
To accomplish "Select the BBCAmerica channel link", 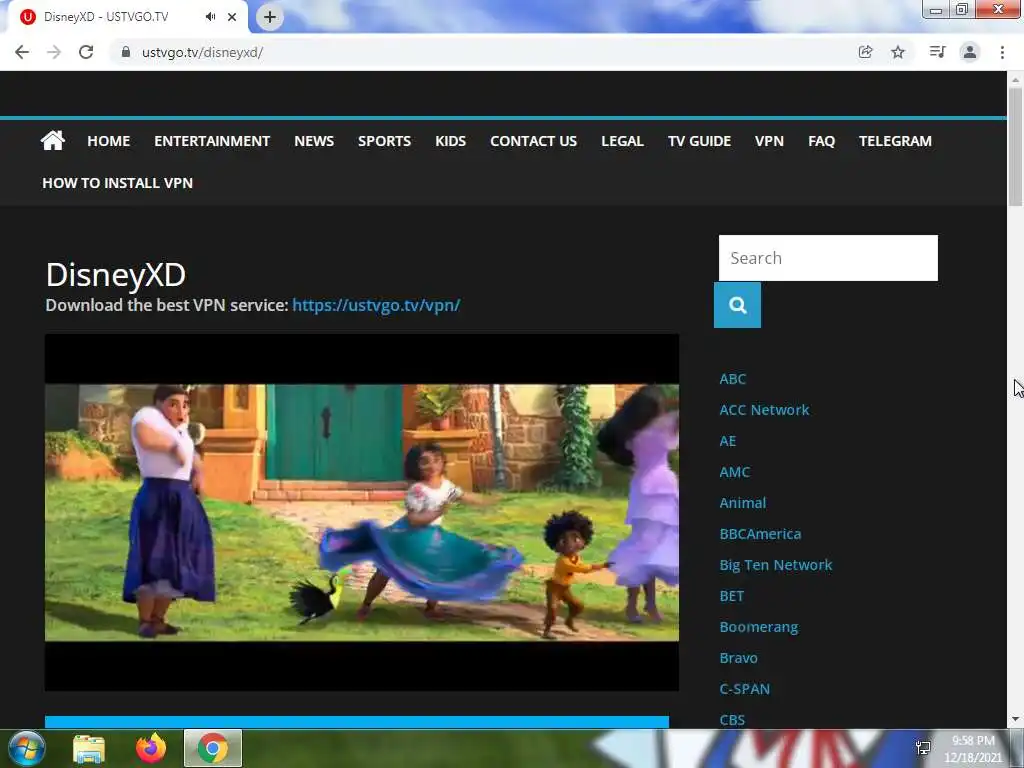I will coord(760,534).
